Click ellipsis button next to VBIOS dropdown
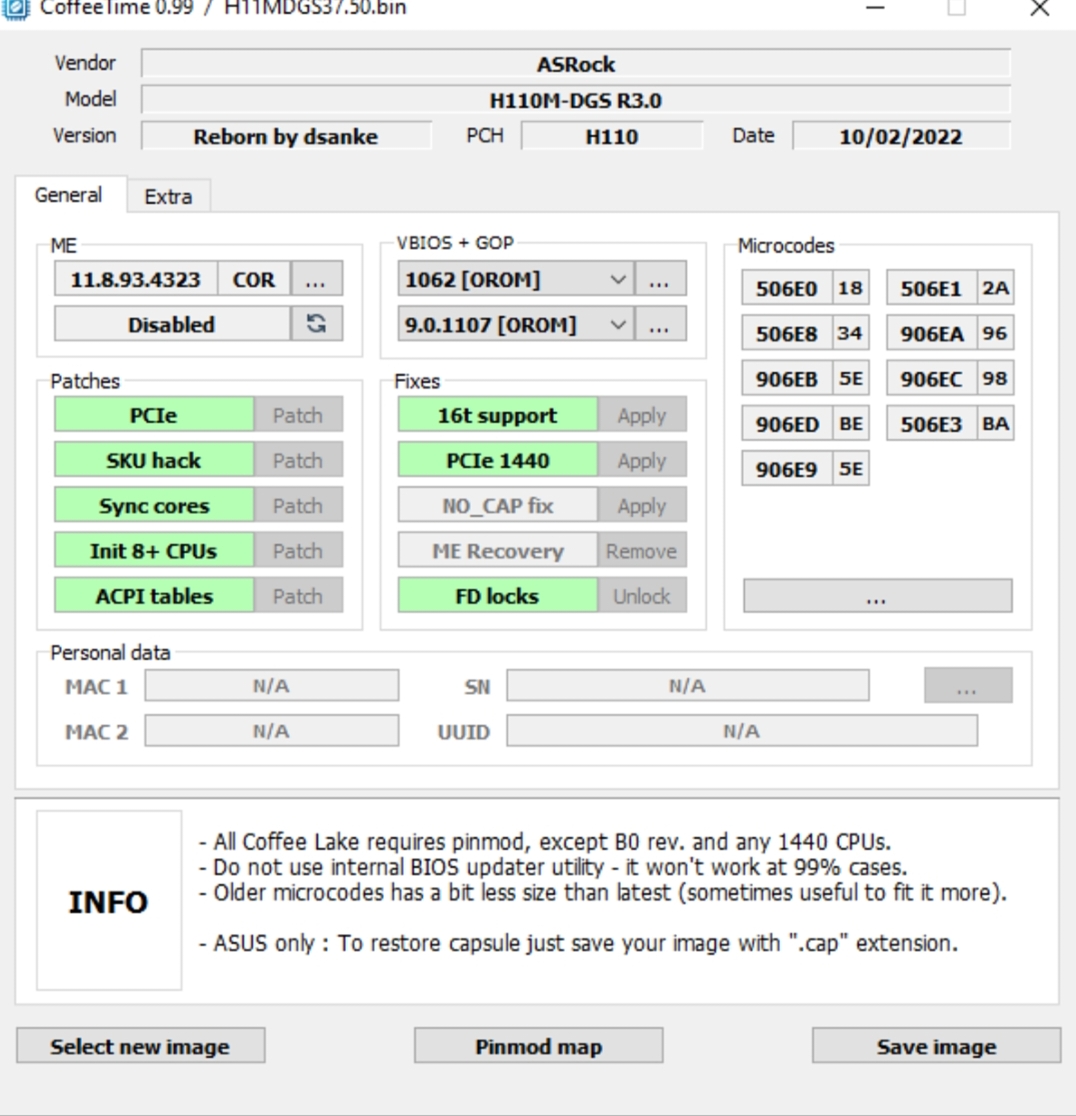1076x1116 pixels. [660, 280]
